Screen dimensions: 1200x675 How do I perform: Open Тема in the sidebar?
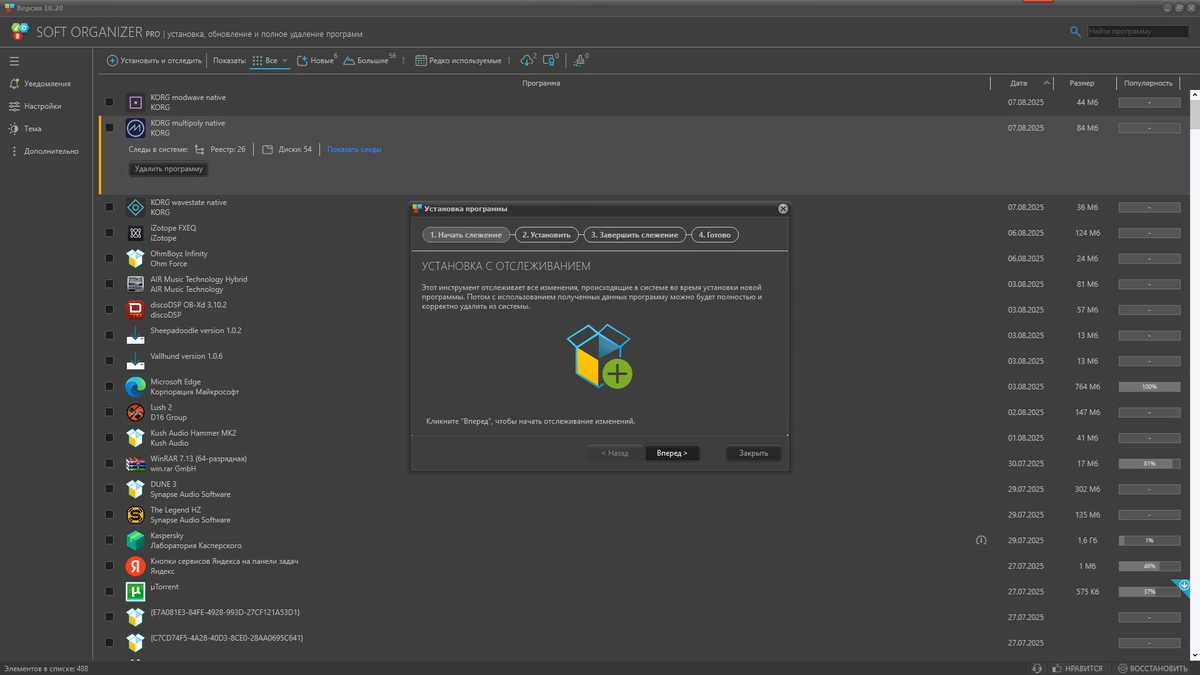pyautogui.click(x=25, y=129)
